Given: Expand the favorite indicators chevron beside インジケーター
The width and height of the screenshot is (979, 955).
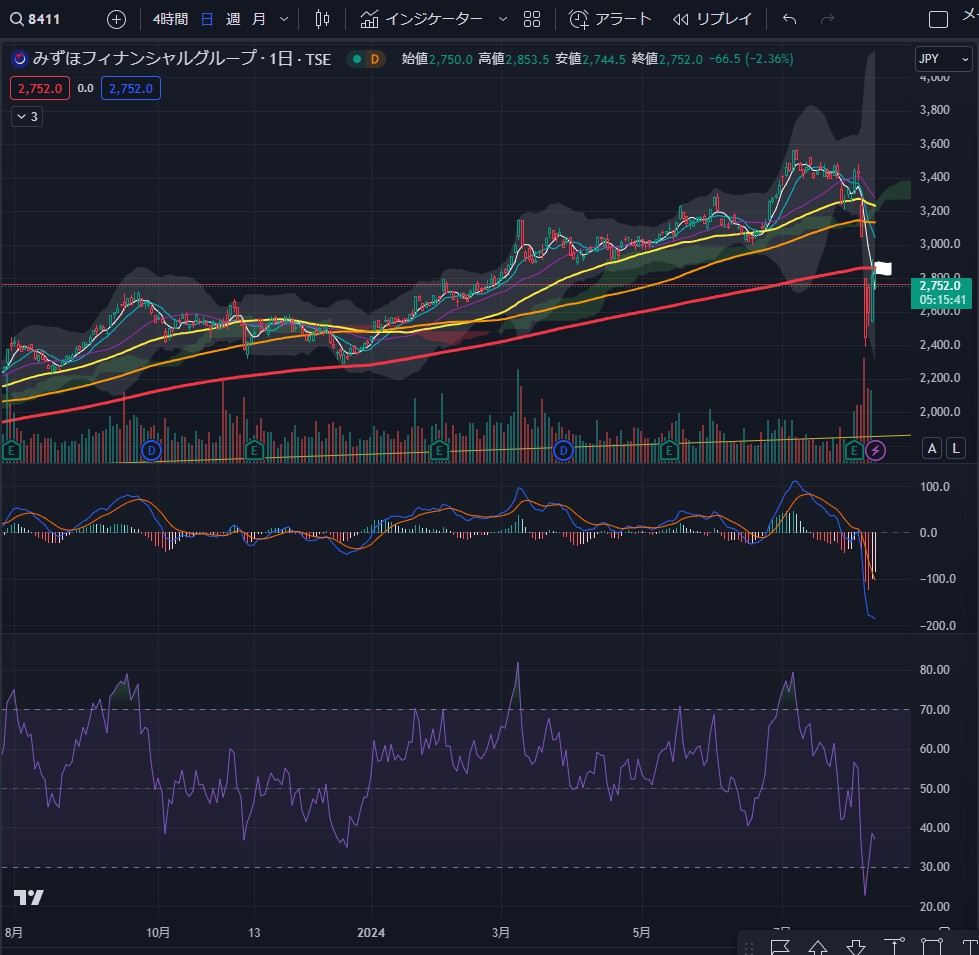Looking at the screenshot, I should tap(503, 19).
